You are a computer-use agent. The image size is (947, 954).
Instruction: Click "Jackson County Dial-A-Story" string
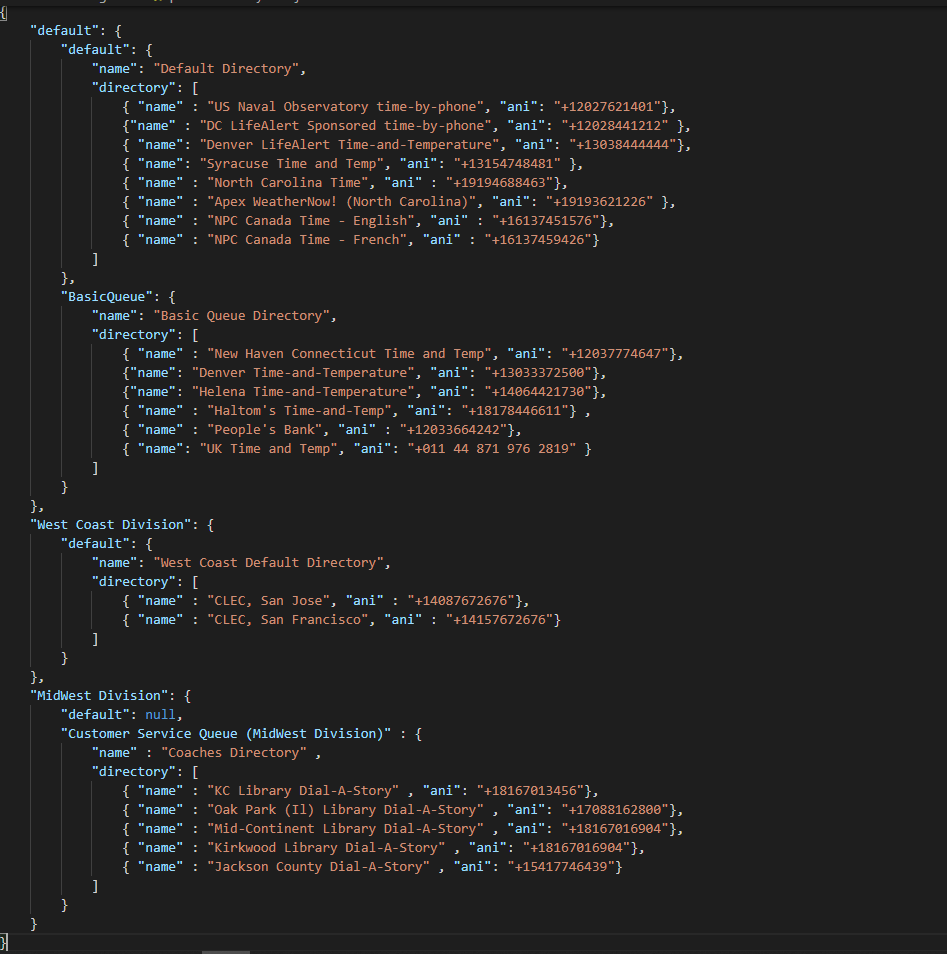tap(318, 867)
